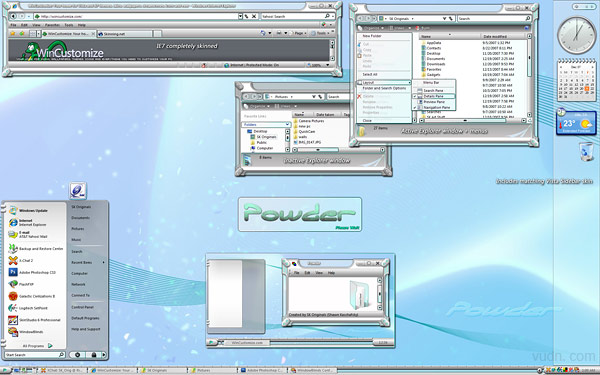Click the Start menu lock button icon
The height and width of the screenshot is (375, 600).
coord(93,355)
